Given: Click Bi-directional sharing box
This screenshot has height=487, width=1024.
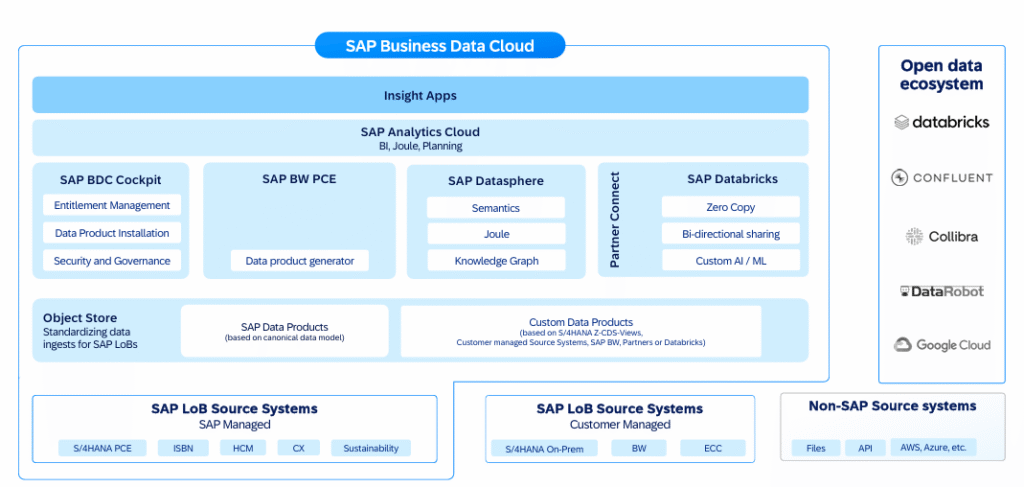Looking at the screenshot, I should coord(730,234).
